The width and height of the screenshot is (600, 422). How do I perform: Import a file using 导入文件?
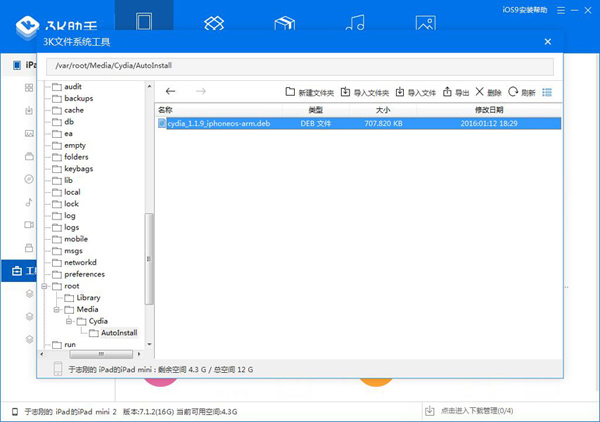(x=415, y=92)
